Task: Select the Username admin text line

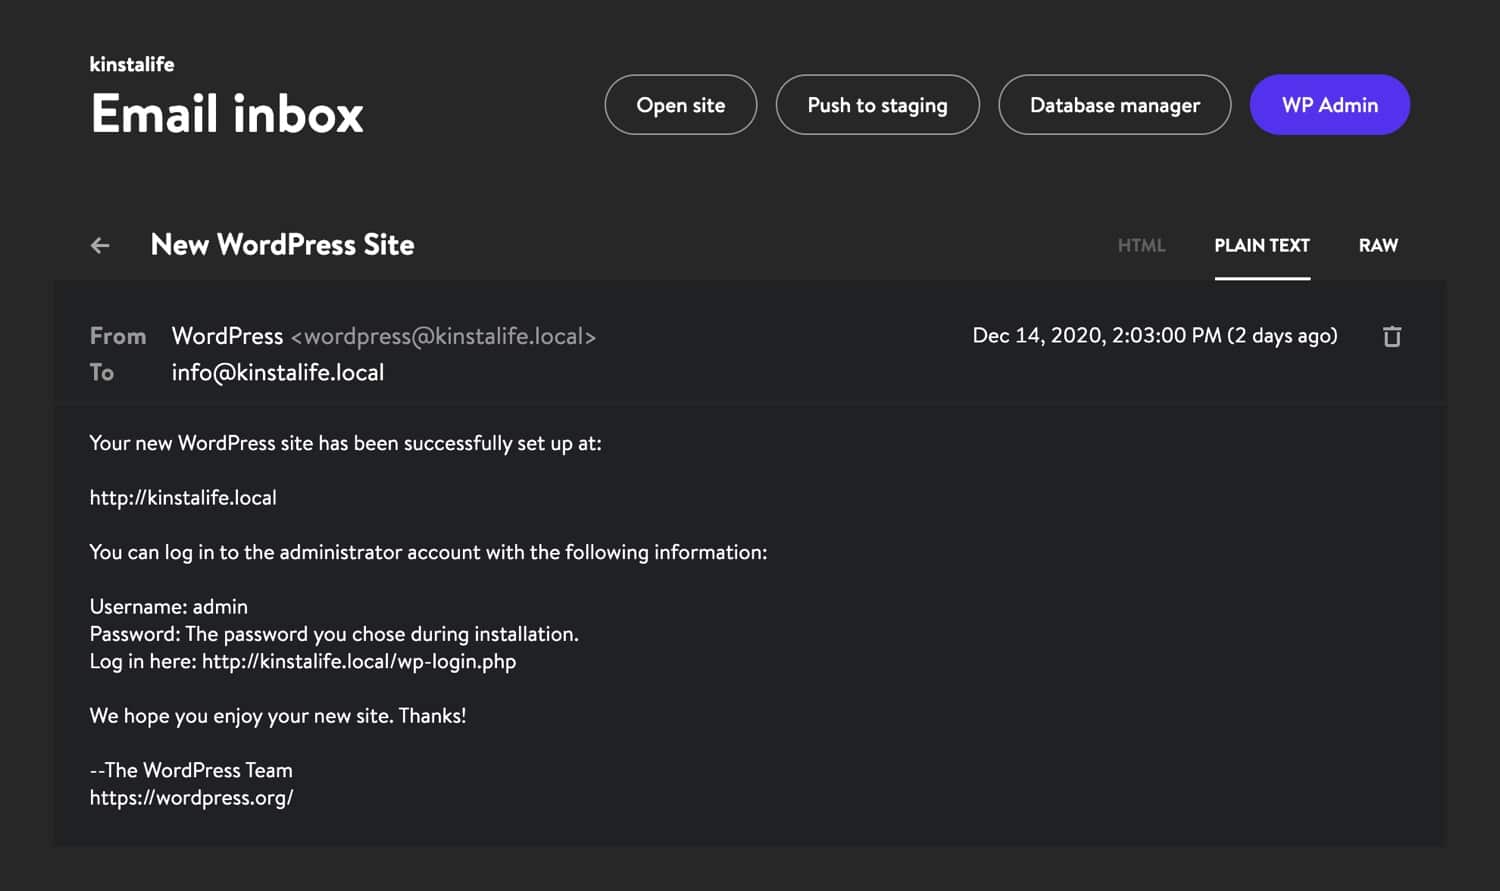Action: 168,606
